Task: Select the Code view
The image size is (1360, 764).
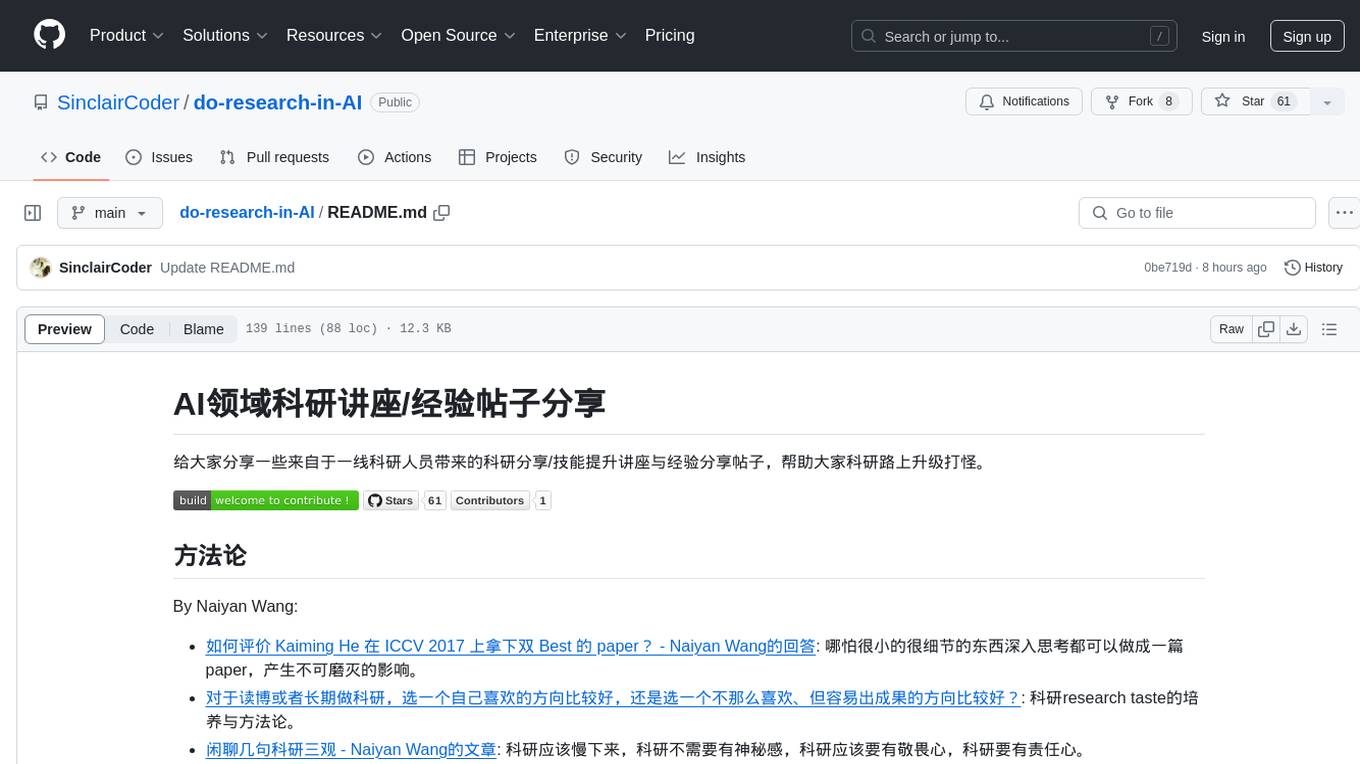Action: 137,329
